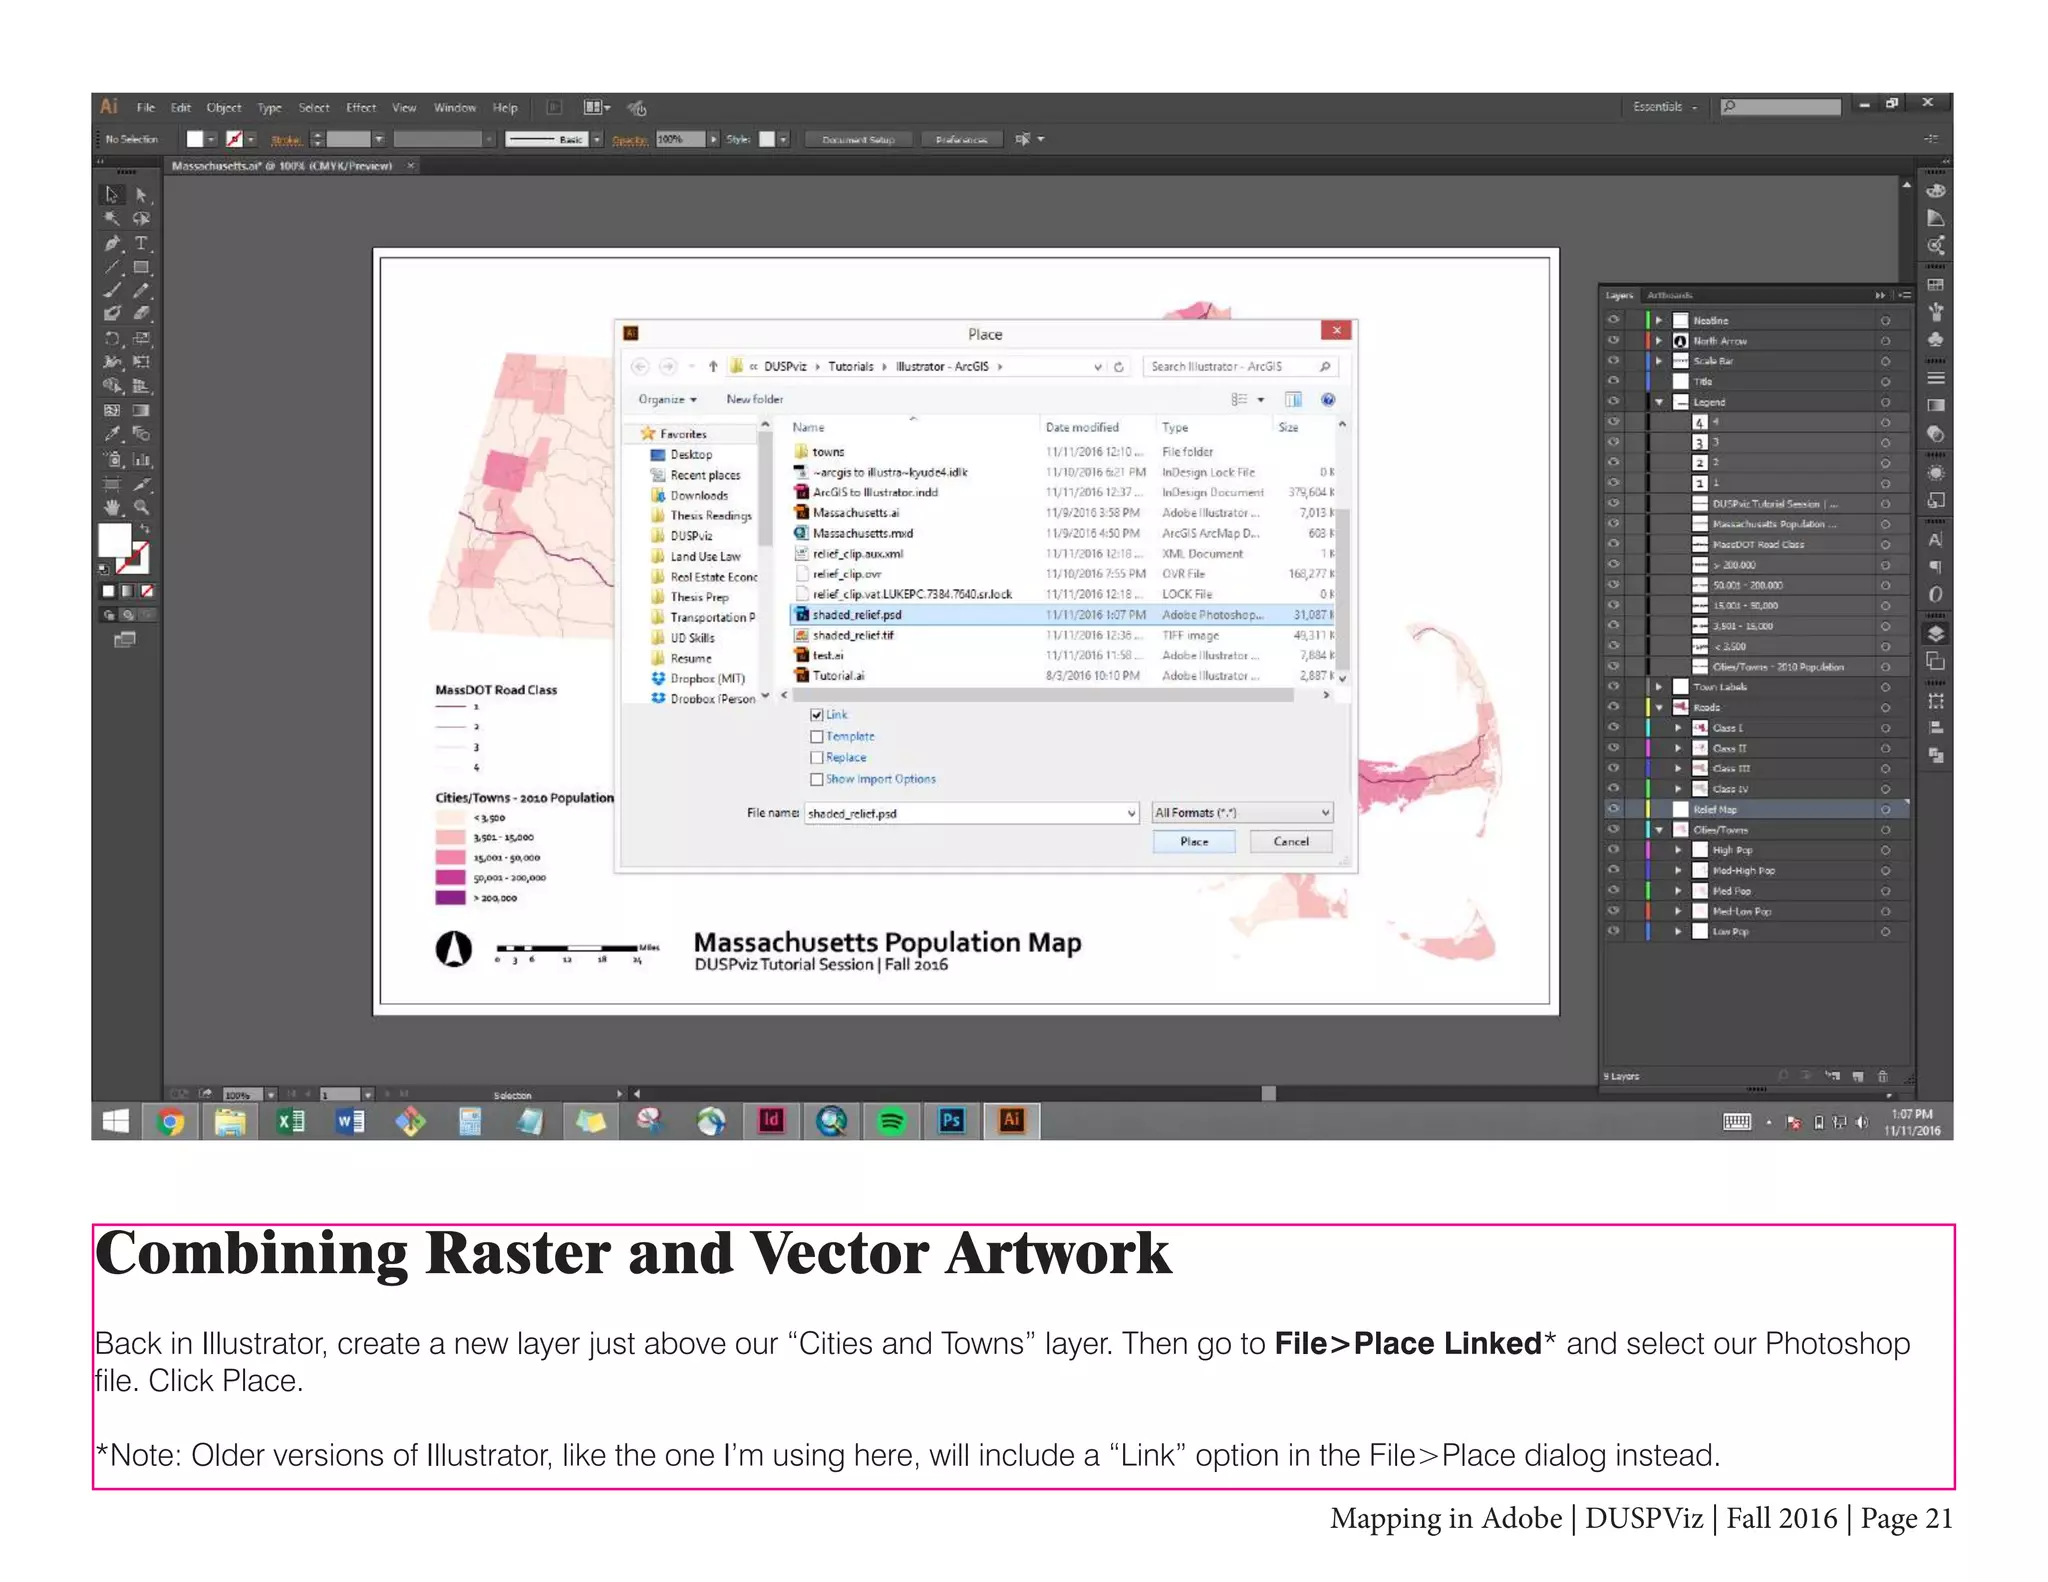This screenshot has width=2048, height=1582.
Task: Open the Essentials workspace dropdown
Action: (x=1665, y=107)
